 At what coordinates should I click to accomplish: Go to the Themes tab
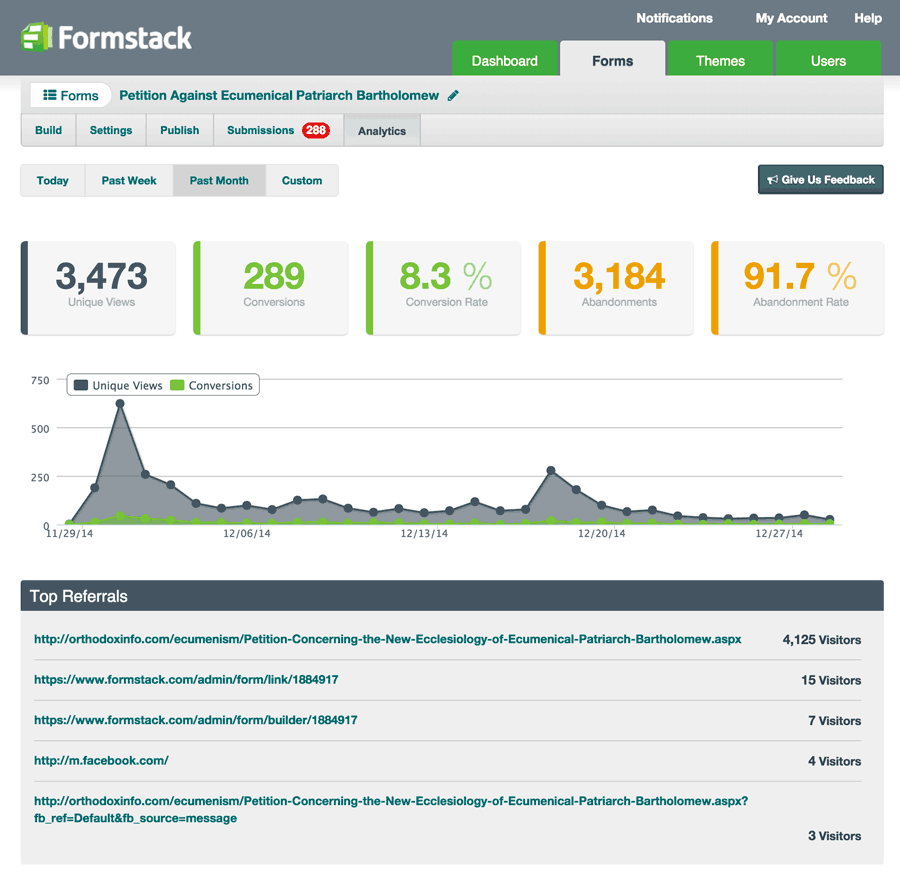720,59
